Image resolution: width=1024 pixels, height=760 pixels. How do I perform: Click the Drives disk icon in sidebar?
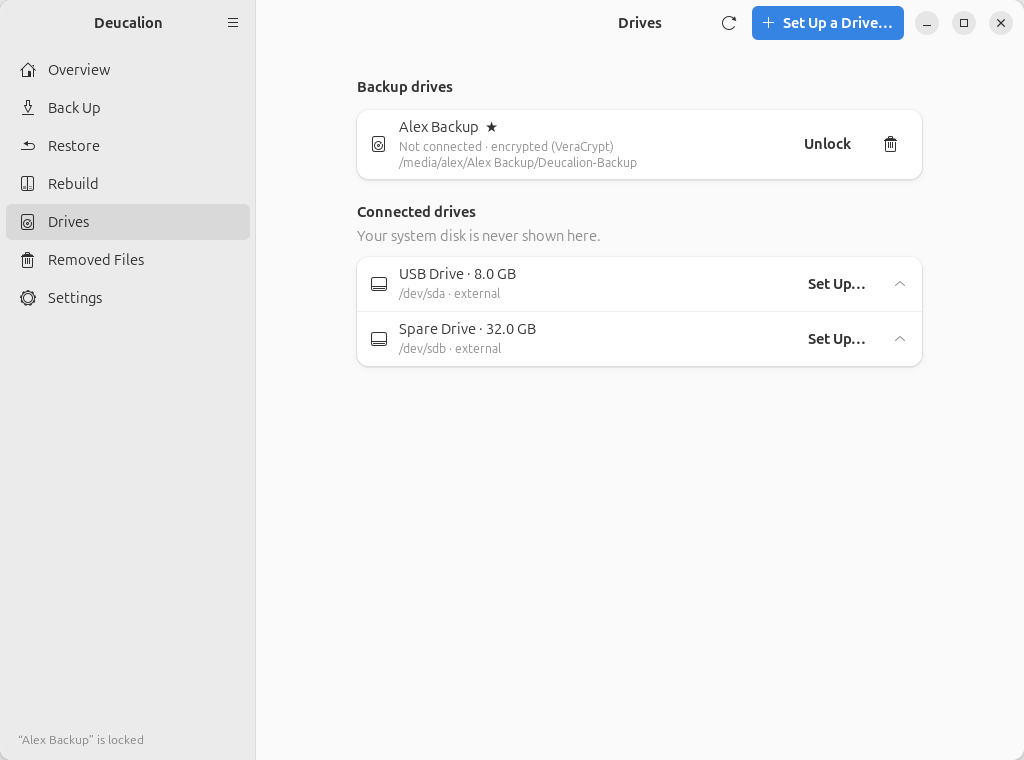(27, 222)
